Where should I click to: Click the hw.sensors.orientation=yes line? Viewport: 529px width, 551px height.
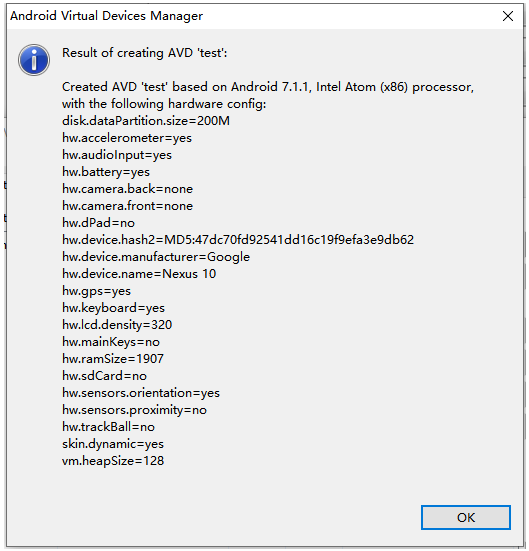pos(141,393)
